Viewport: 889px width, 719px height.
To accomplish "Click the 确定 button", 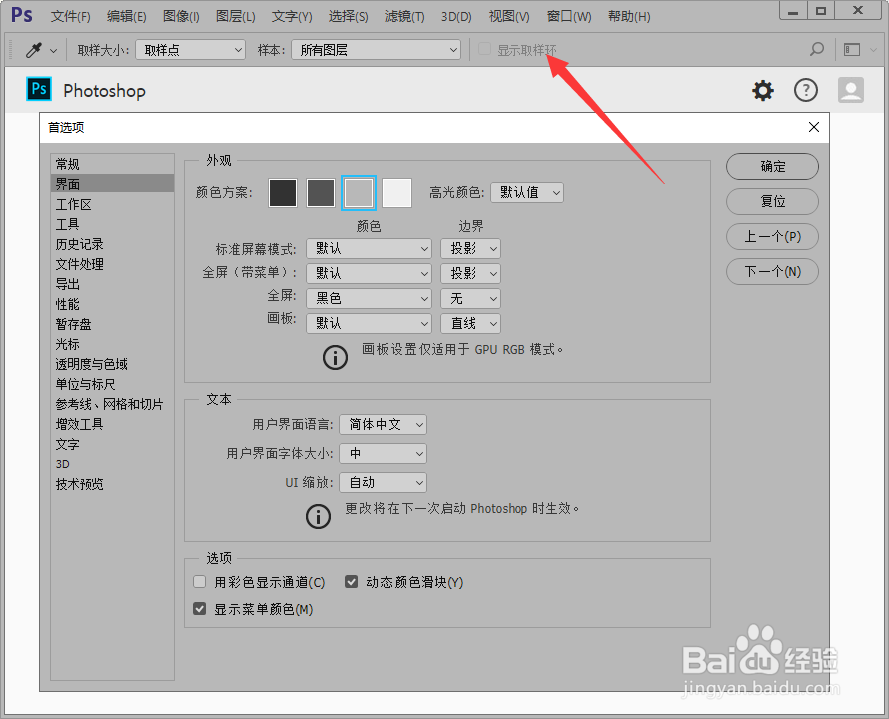I will click(x=772, y=167).
